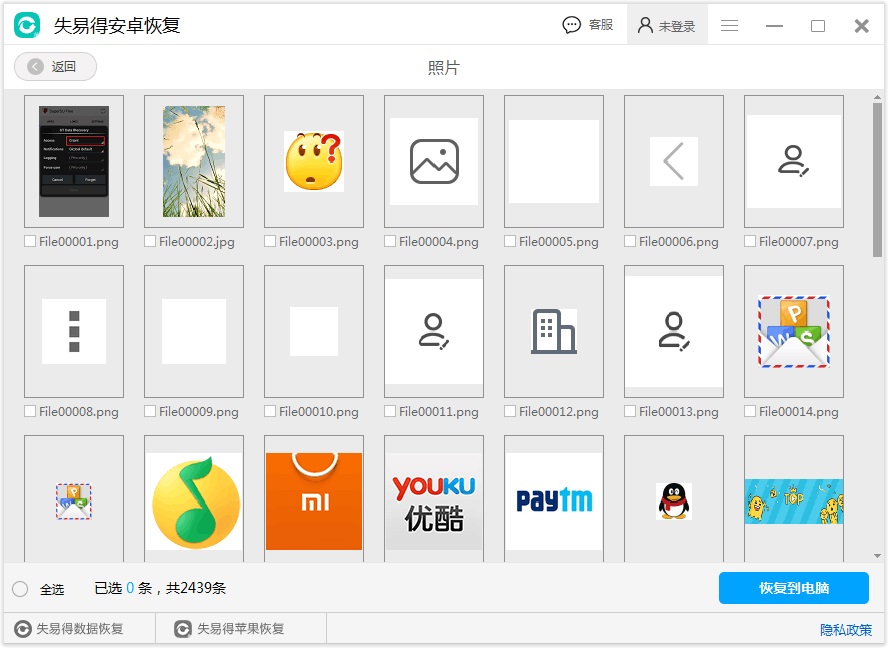Select the small WPS envelope thumbnail
The image size is (888, 648).
click(x=74, y=499)
